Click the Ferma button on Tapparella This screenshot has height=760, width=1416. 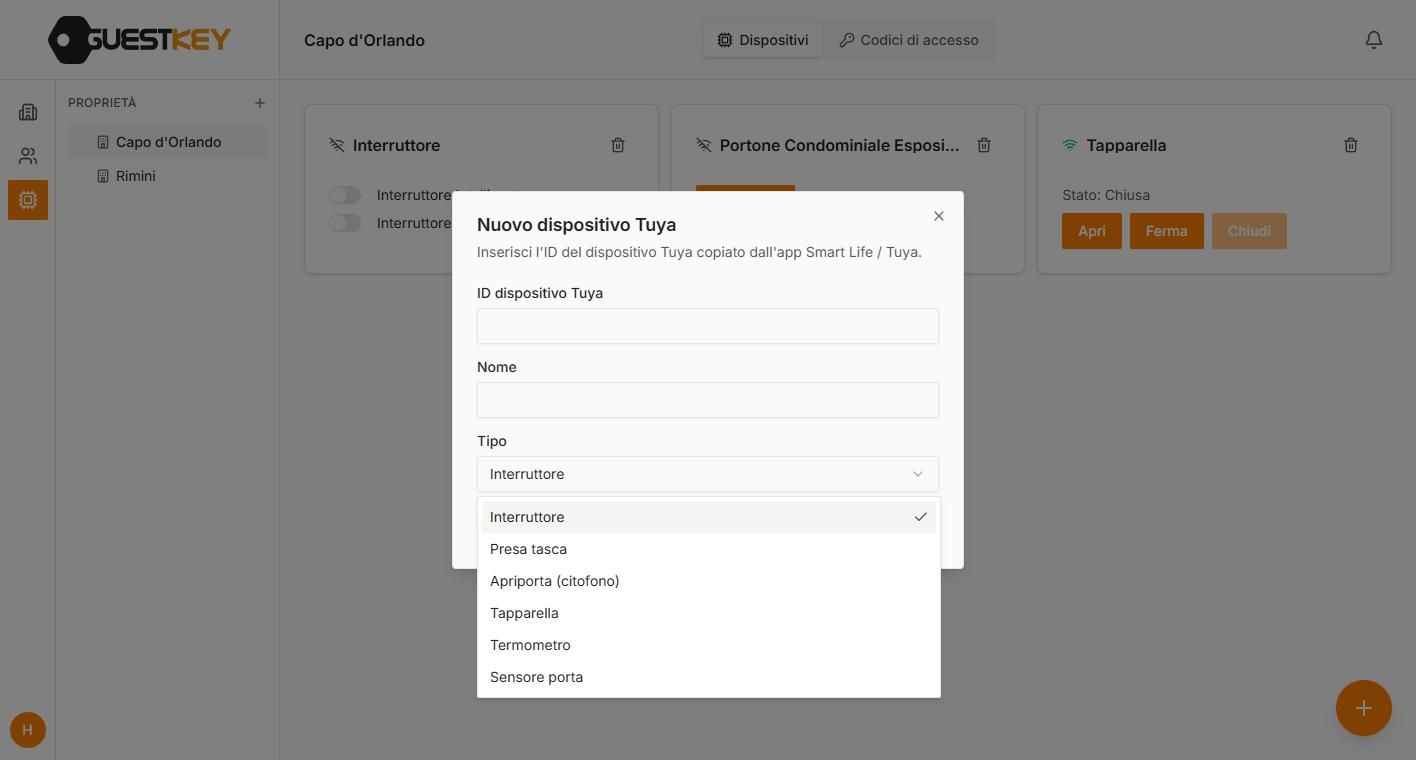click(x=1167, y=231)
